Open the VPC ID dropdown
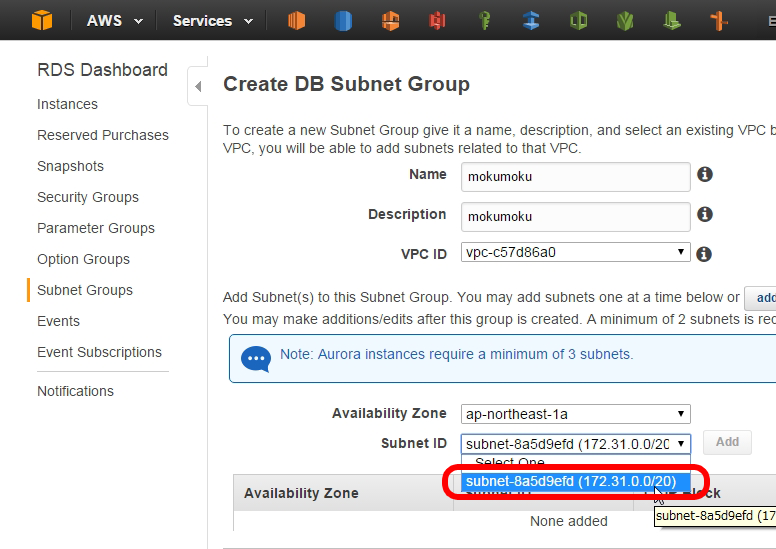The height and width of the screenshot is (549, 776). point(576,252)
